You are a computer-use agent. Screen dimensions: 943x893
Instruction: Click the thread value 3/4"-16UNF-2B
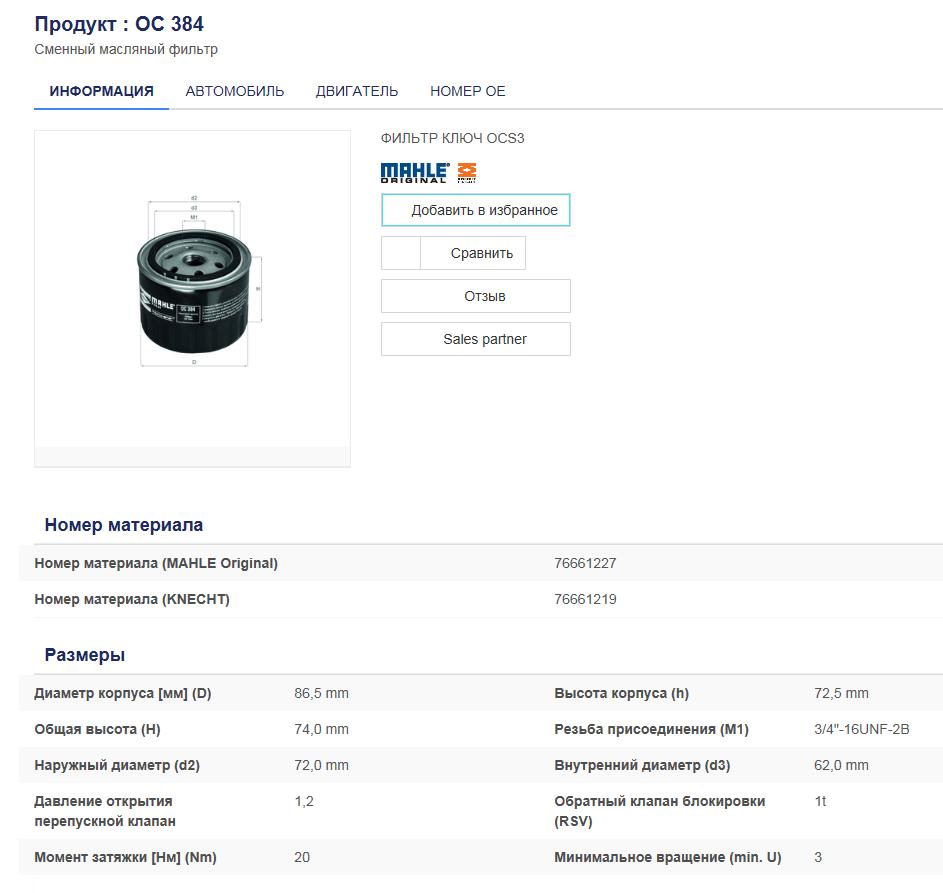[x=862, y=729]
